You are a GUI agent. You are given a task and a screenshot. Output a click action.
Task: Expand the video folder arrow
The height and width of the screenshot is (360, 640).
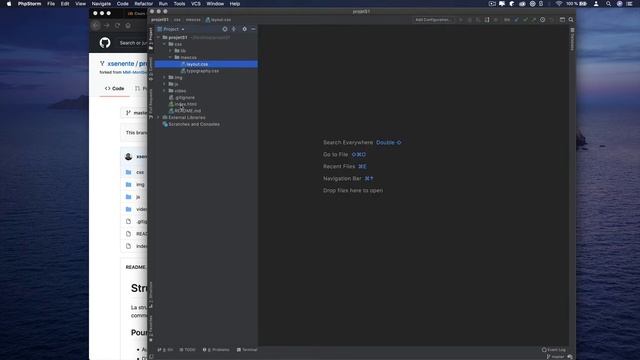tap(164, 91)
